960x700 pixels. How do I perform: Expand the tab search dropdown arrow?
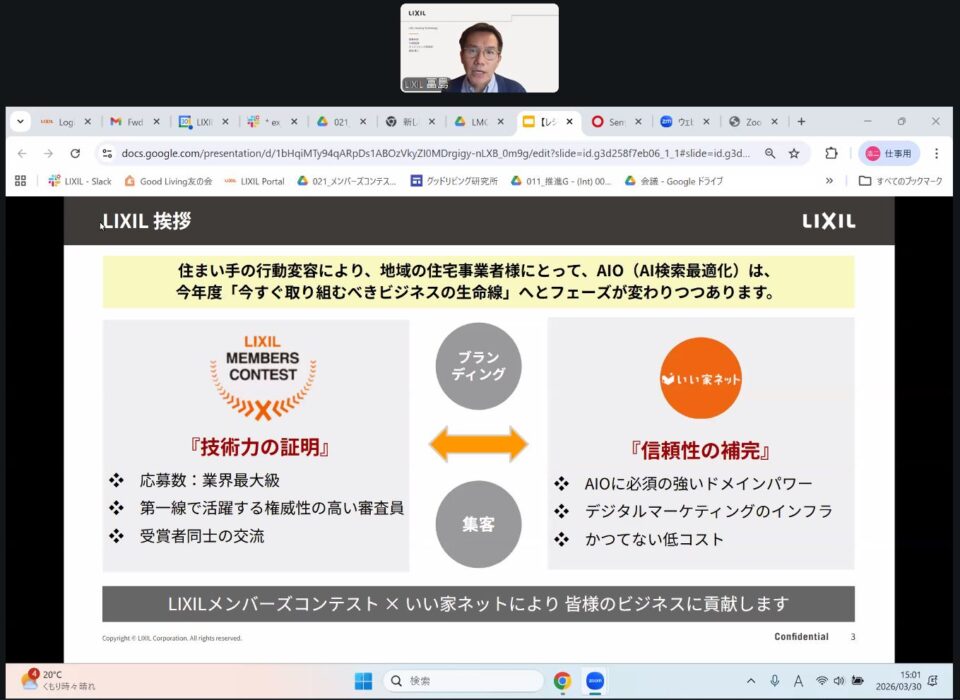[20, 121]
